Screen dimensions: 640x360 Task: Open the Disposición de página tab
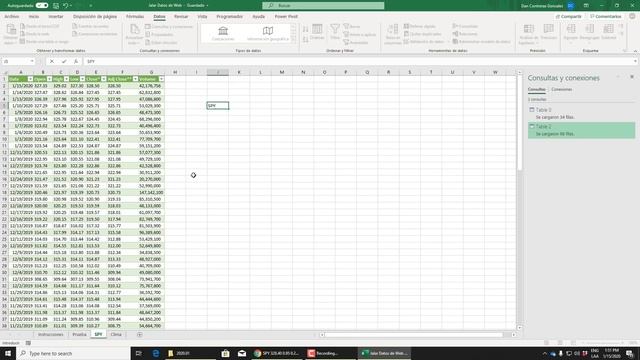click(x=95, y=16)
